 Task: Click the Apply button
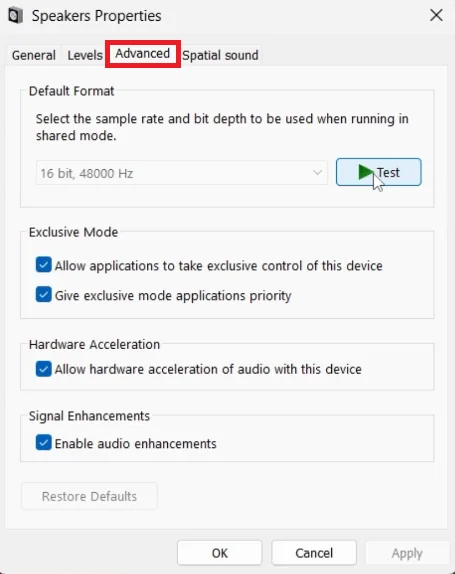click(407, 553)
